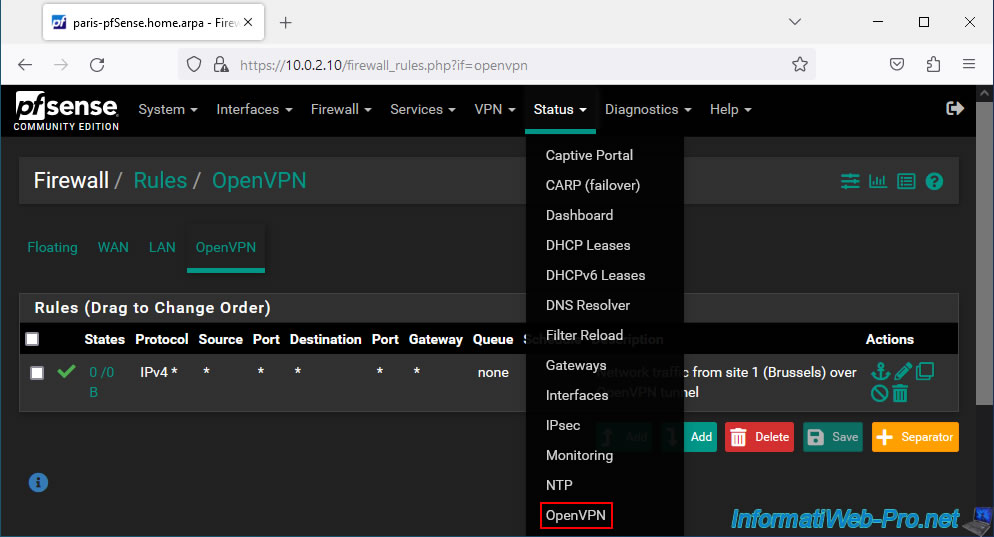Close the paris-pfSense browser tab
The height and width of the screenshot is (537, 994).
(248, 22)
